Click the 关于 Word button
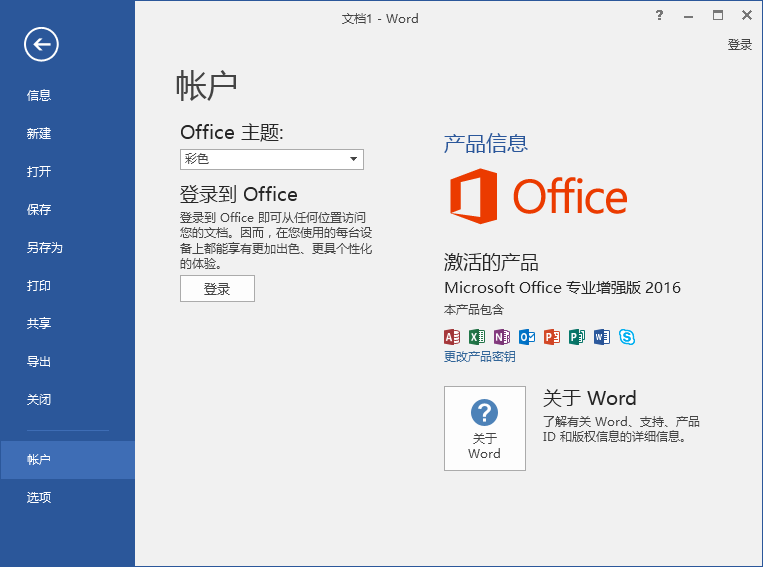The width and height of the screenshot is (763, 567). [x=484, y=428]
